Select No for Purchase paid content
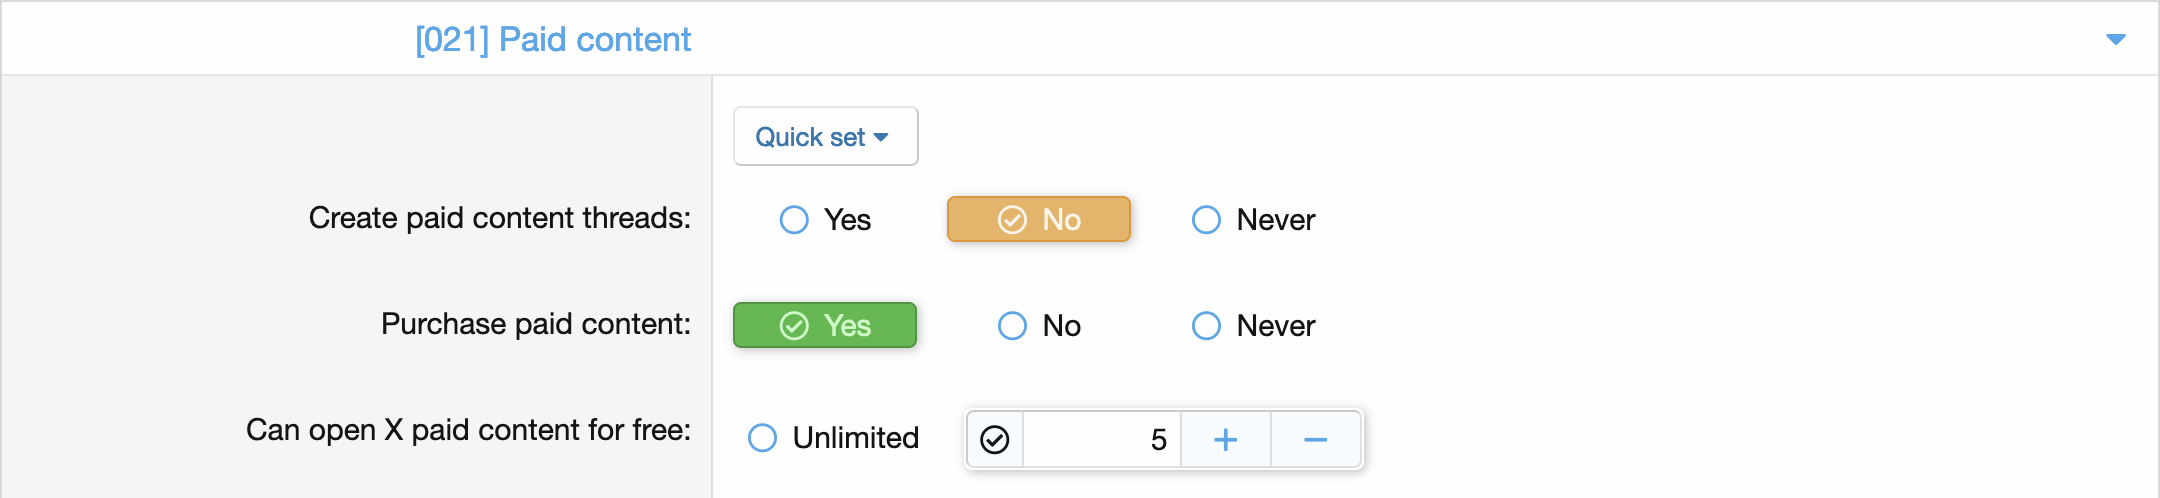The height and width of the screenshot is (498, 2160). pyautogui.click(x=1039, y=325)
